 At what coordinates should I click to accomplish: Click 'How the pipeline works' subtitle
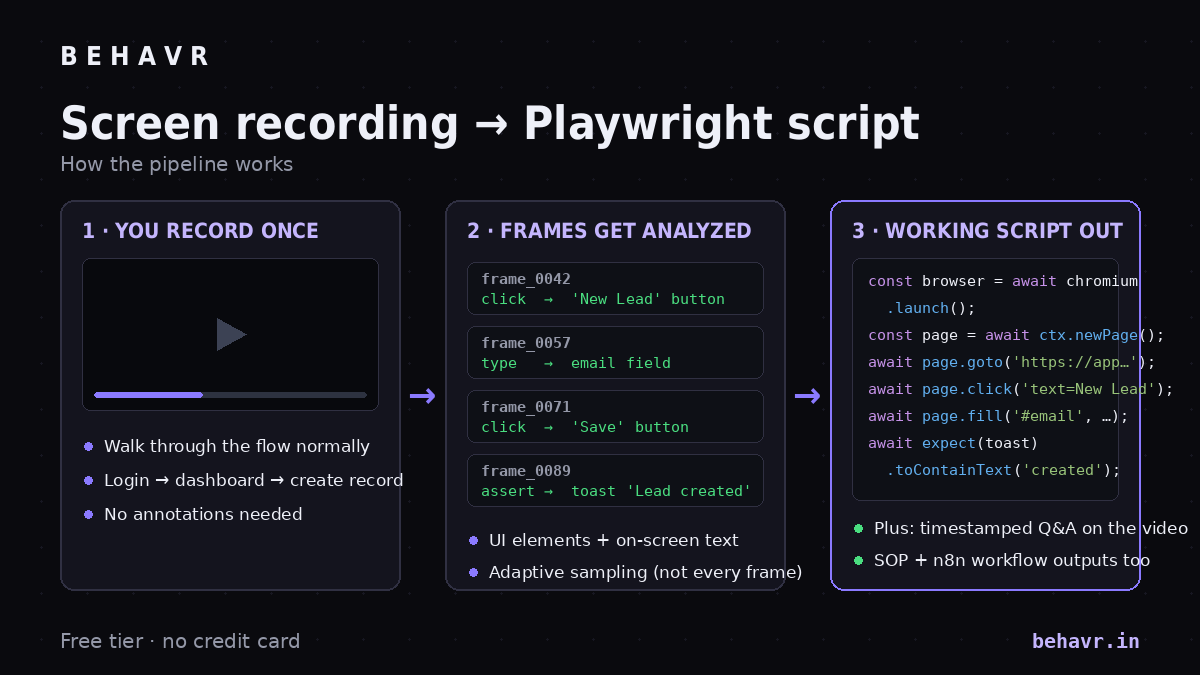[177, 164]
